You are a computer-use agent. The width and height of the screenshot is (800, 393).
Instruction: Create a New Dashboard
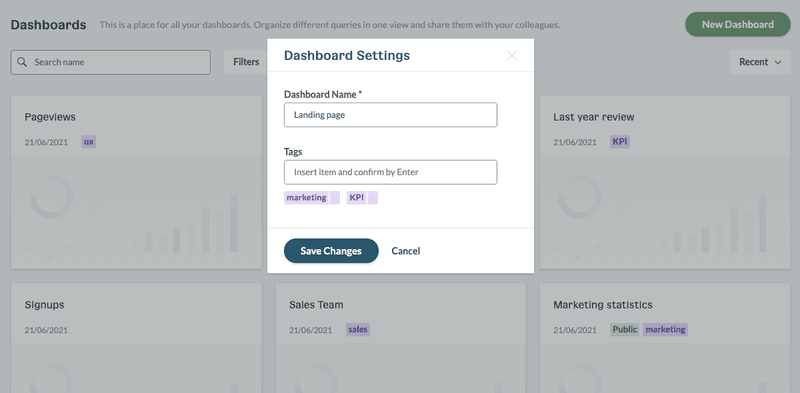(738, 24)
